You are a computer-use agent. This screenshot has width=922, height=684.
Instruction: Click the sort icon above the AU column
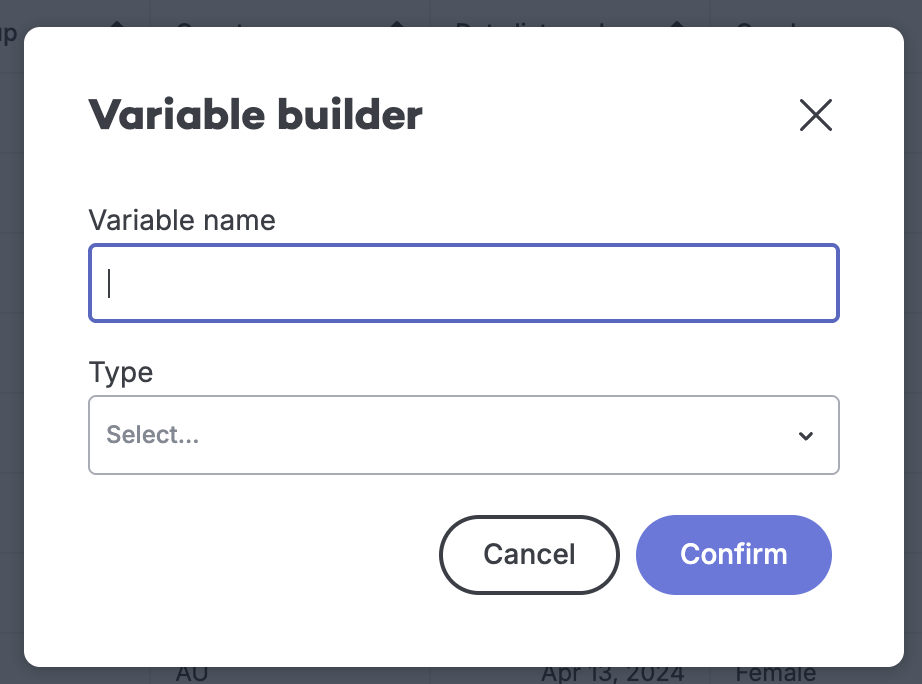click(396, 22)
